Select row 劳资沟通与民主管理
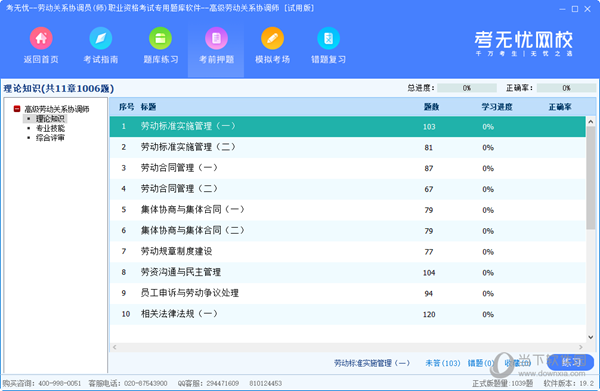The height and width of the screenshot is (391, 600). click(347, 272)
